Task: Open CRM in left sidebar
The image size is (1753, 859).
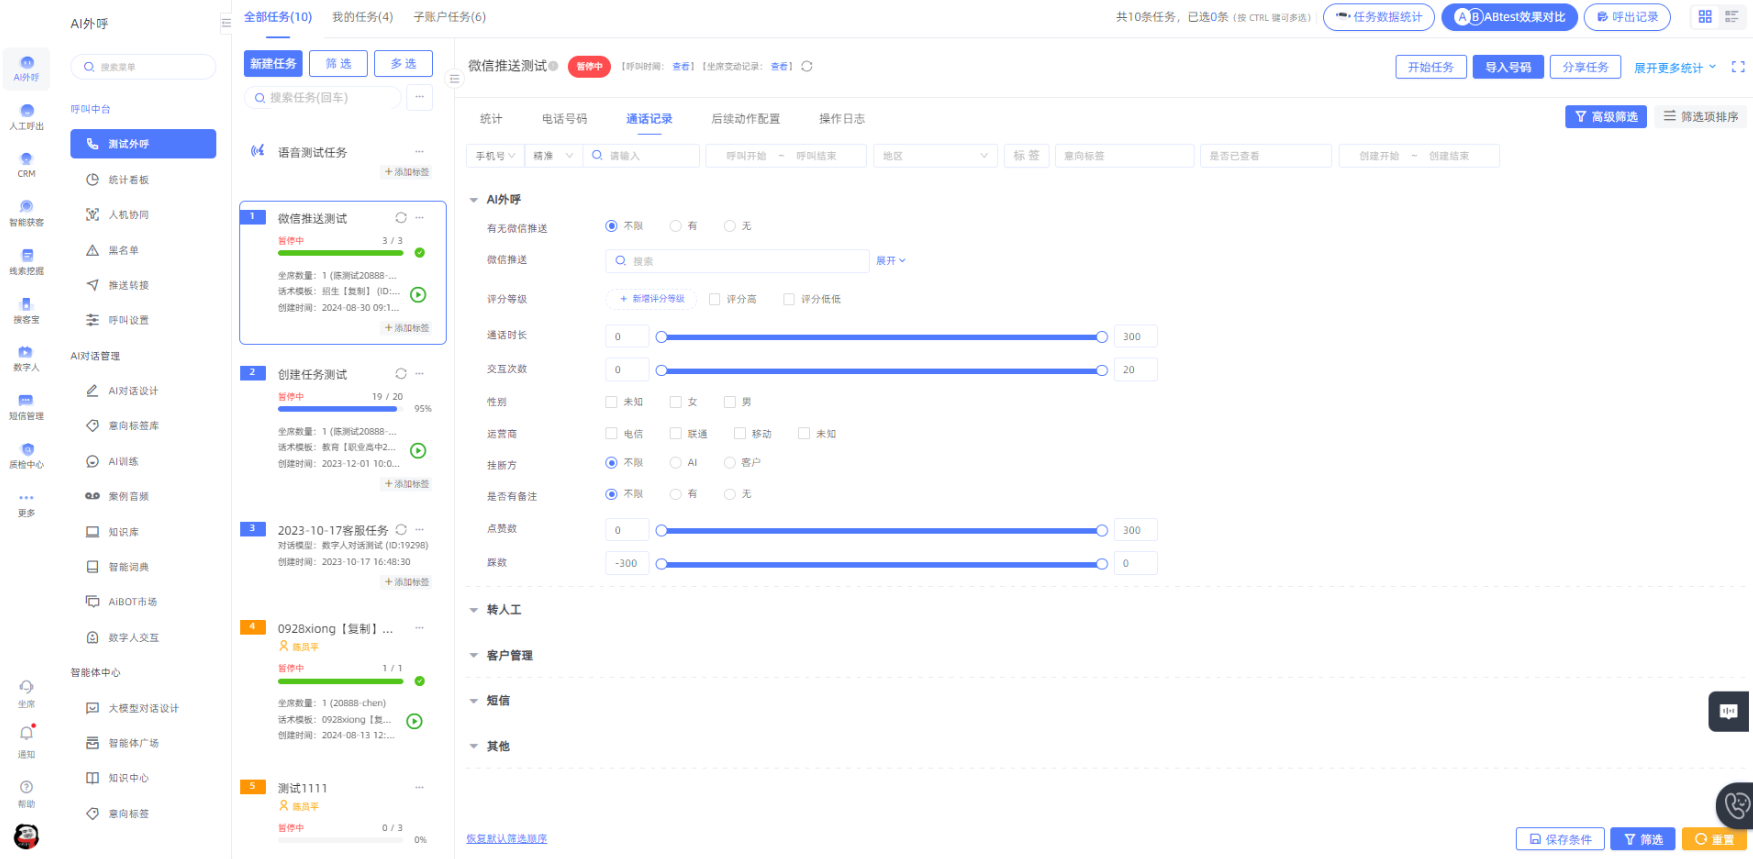Action: pos(26,164)
